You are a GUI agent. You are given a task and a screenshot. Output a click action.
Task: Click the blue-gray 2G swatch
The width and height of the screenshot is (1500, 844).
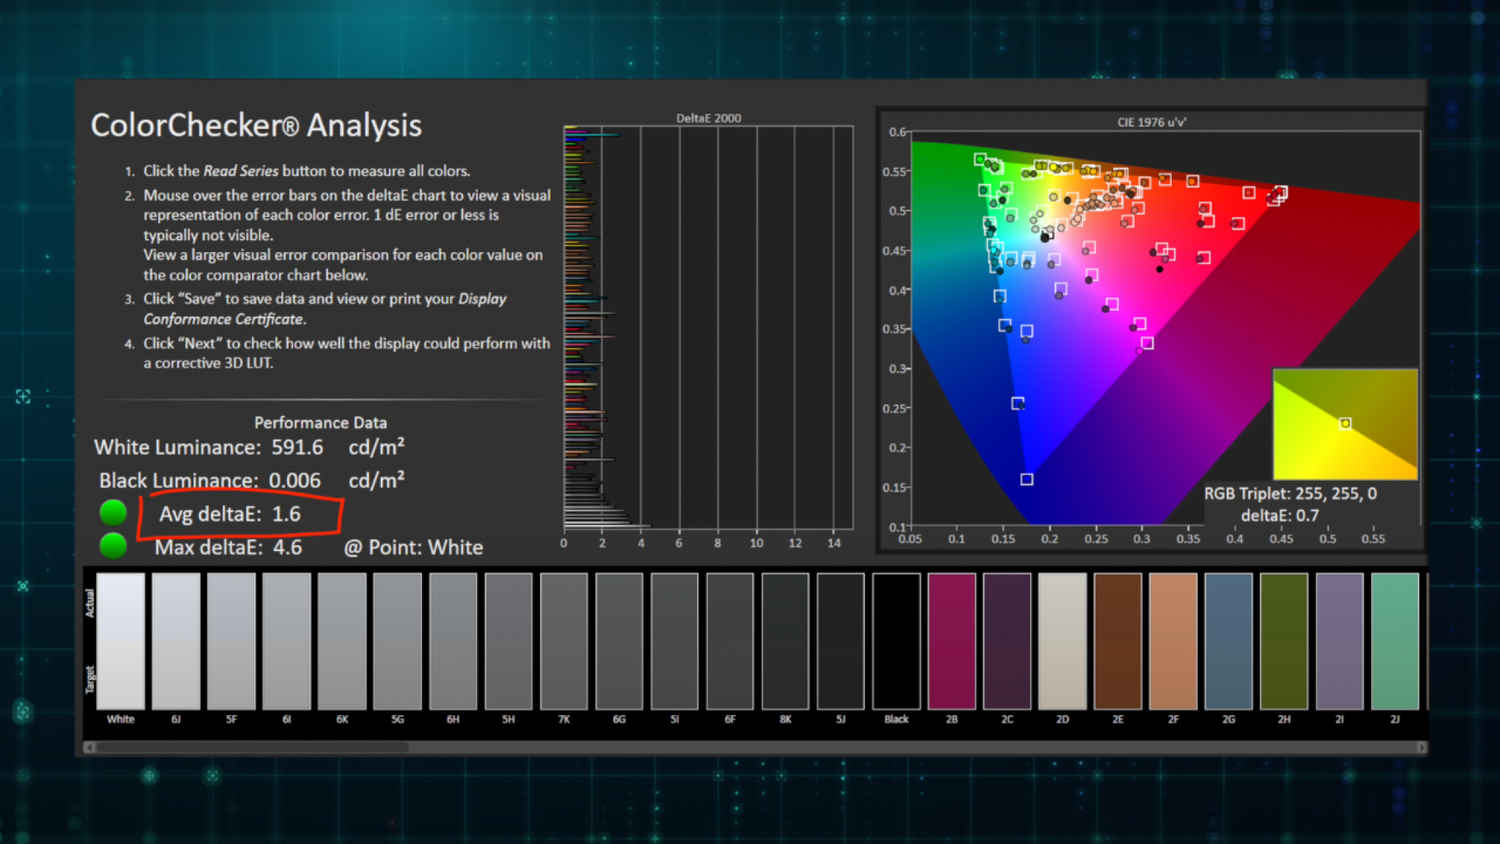click(x=1228, y=641)
